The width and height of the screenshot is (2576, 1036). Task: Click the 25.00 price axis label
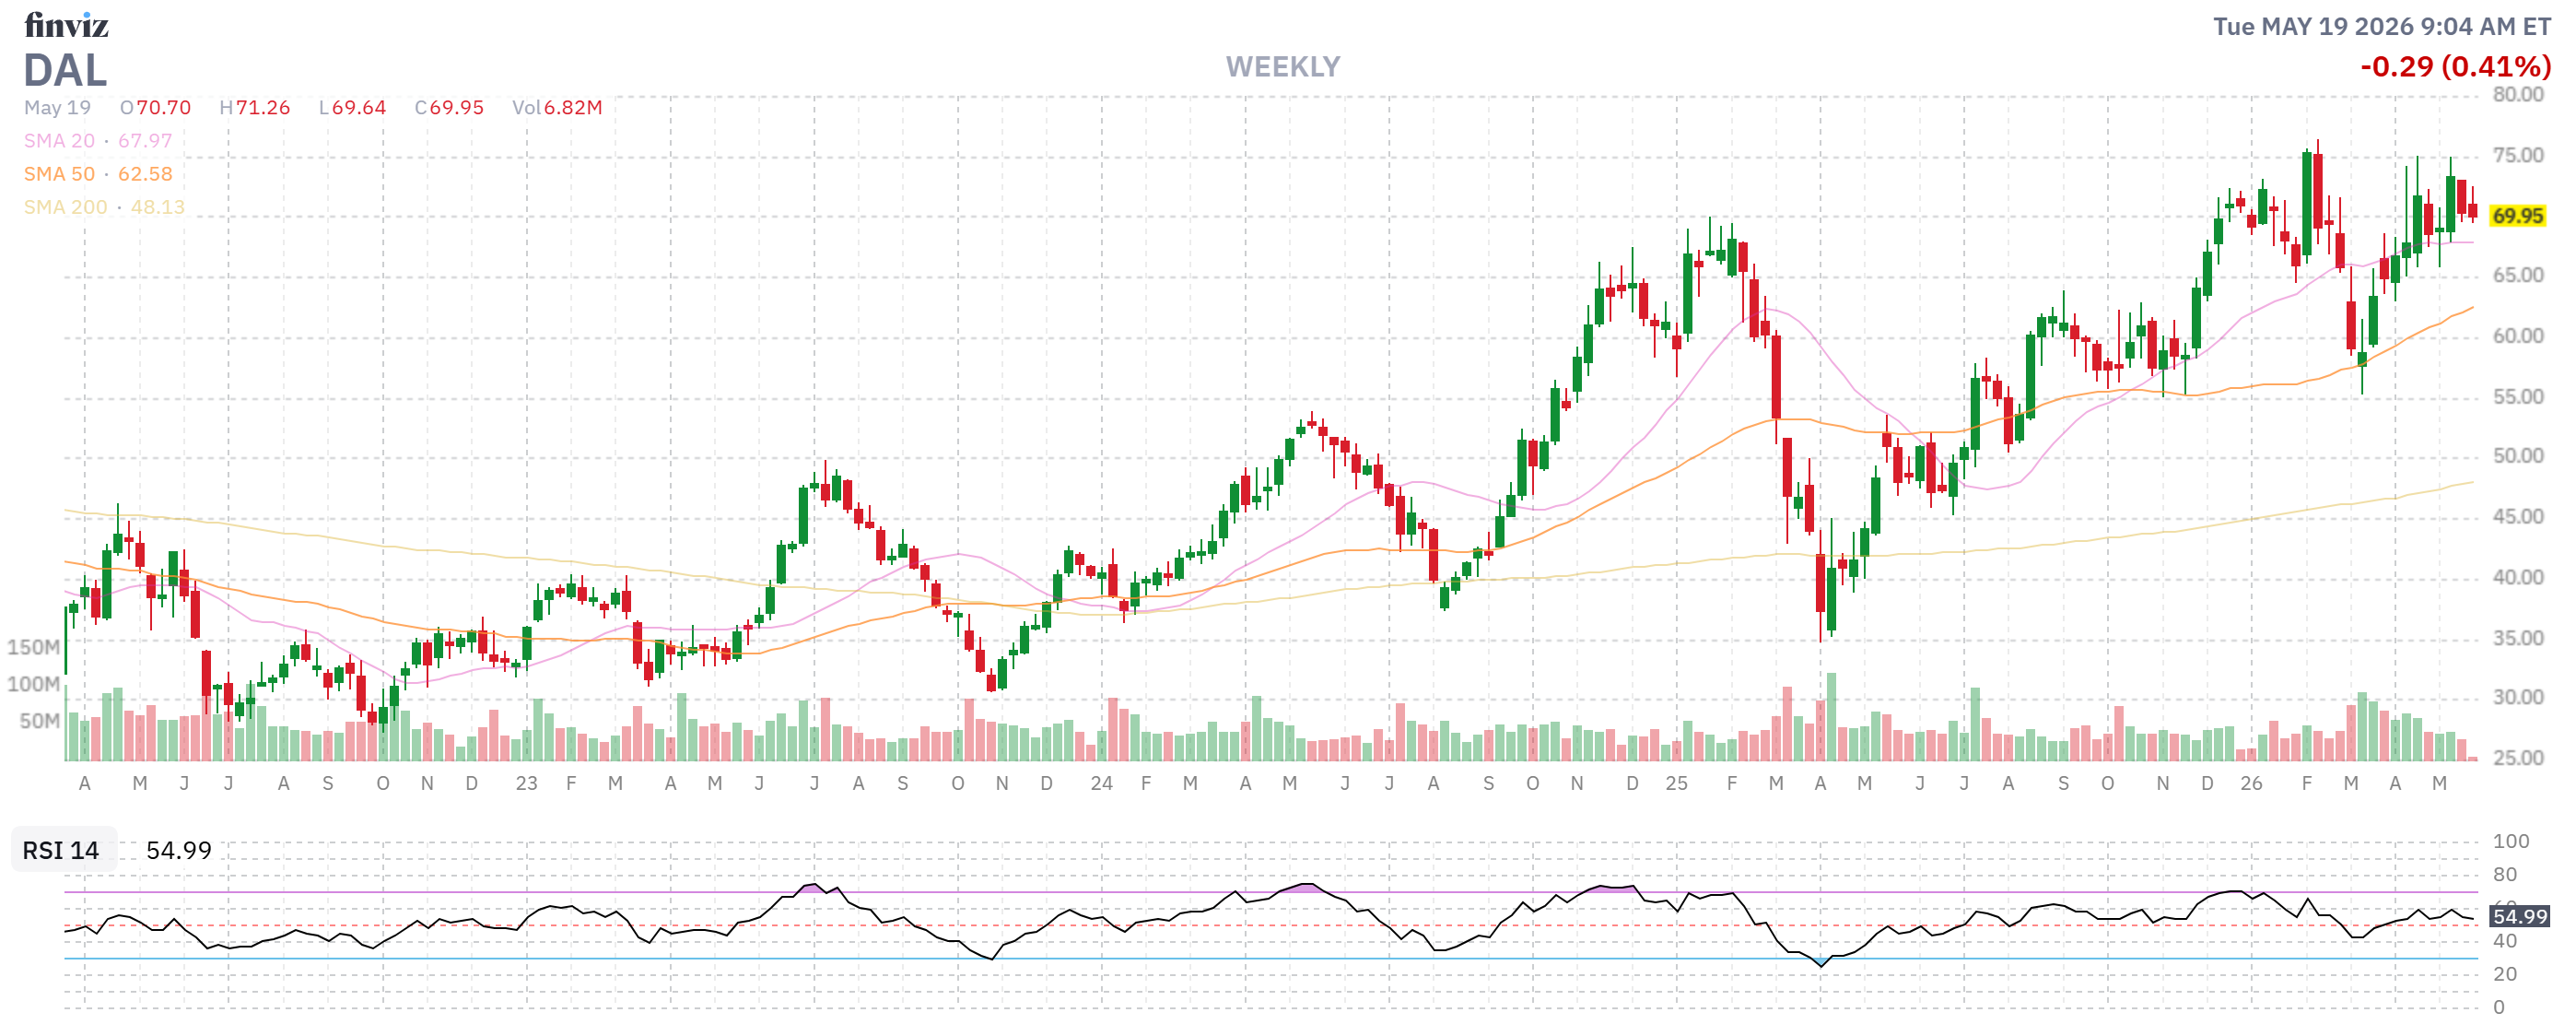pos(2517,758)
